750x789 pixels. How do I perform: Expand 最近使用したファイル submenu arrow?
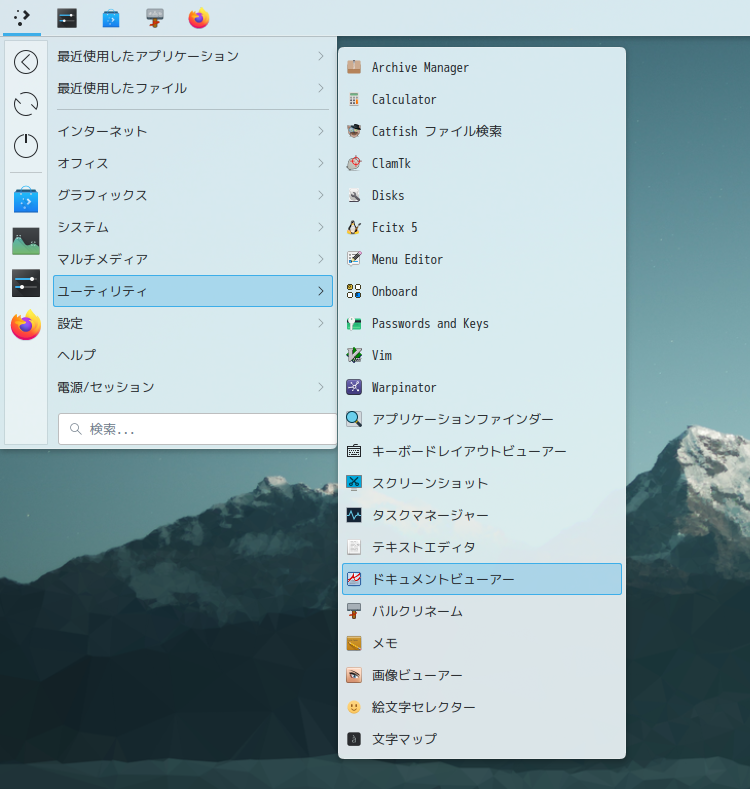click(x=321, y=89)
